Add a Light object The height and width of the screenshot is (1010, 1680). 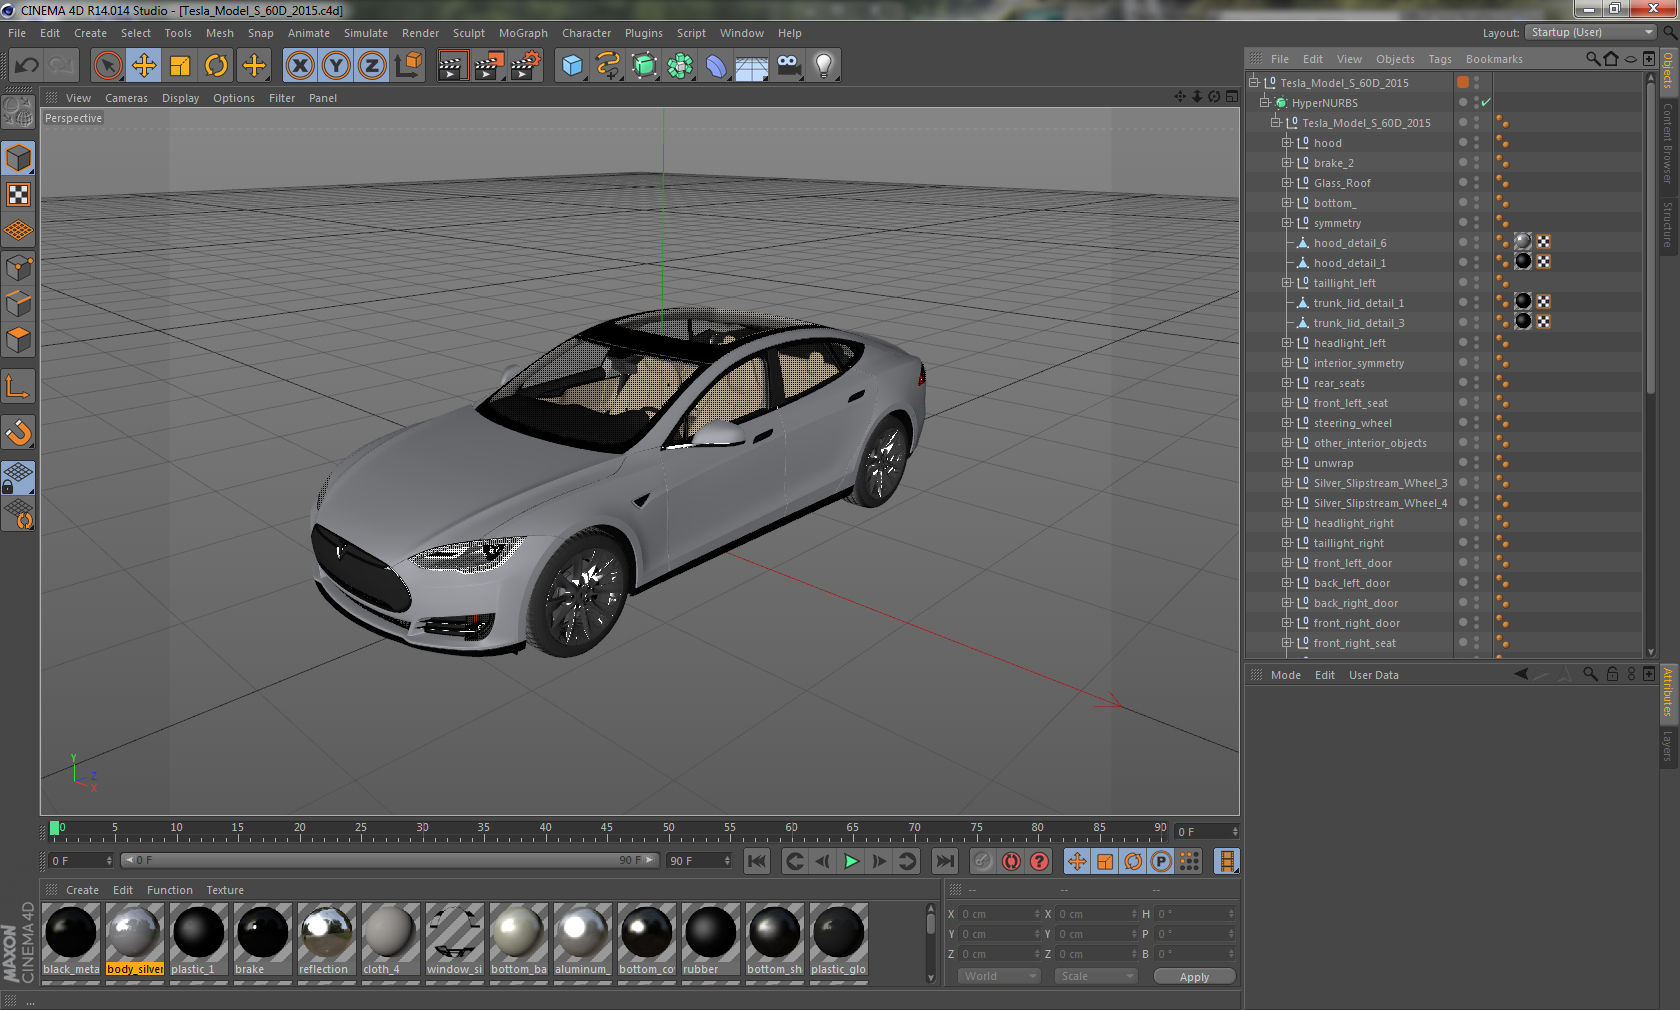coord(824,66)
